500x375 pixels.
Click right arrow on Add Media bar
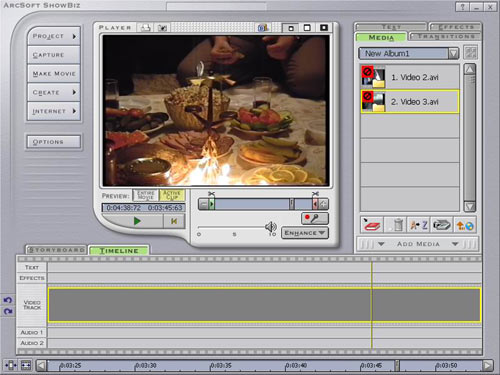[x=455, y=244]
